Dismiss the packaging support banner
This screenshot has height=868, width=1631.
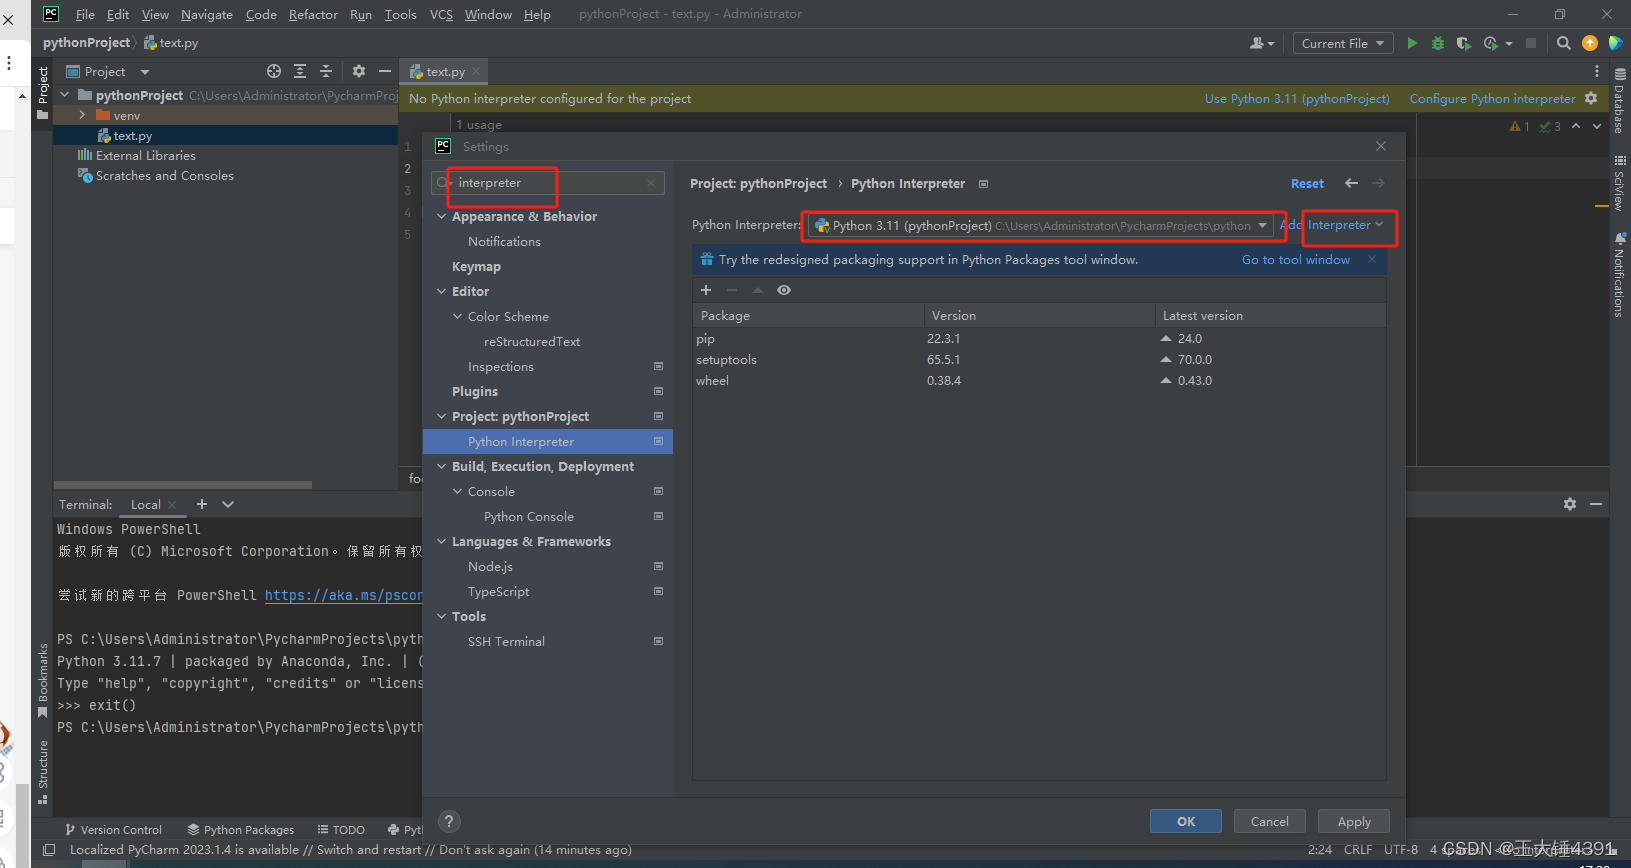point(1372,259)
